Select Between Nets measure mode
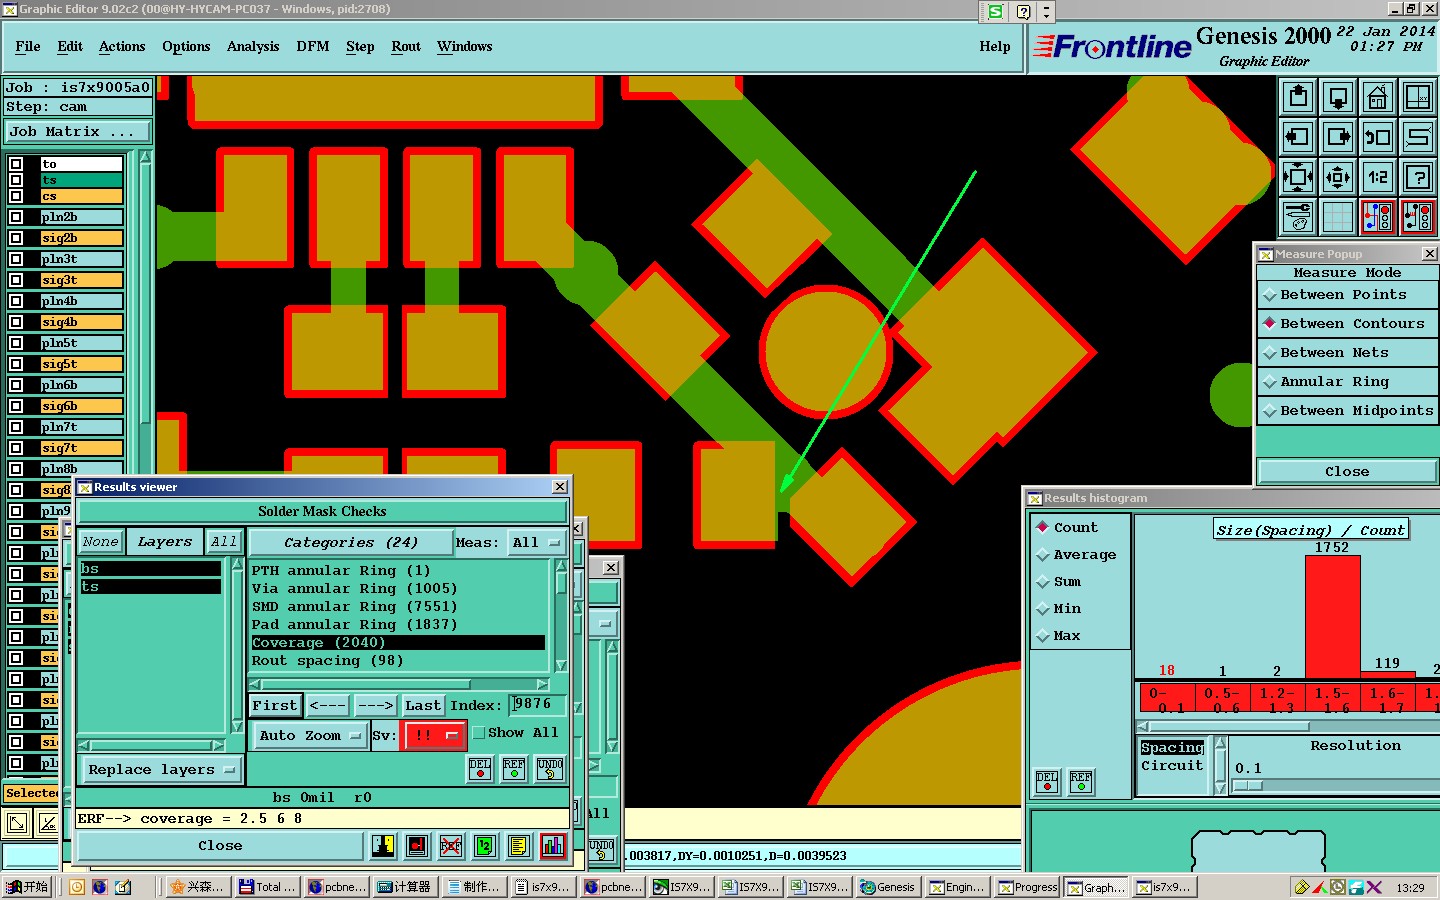Screen dimensions: 1440x900 point(1347,353)
